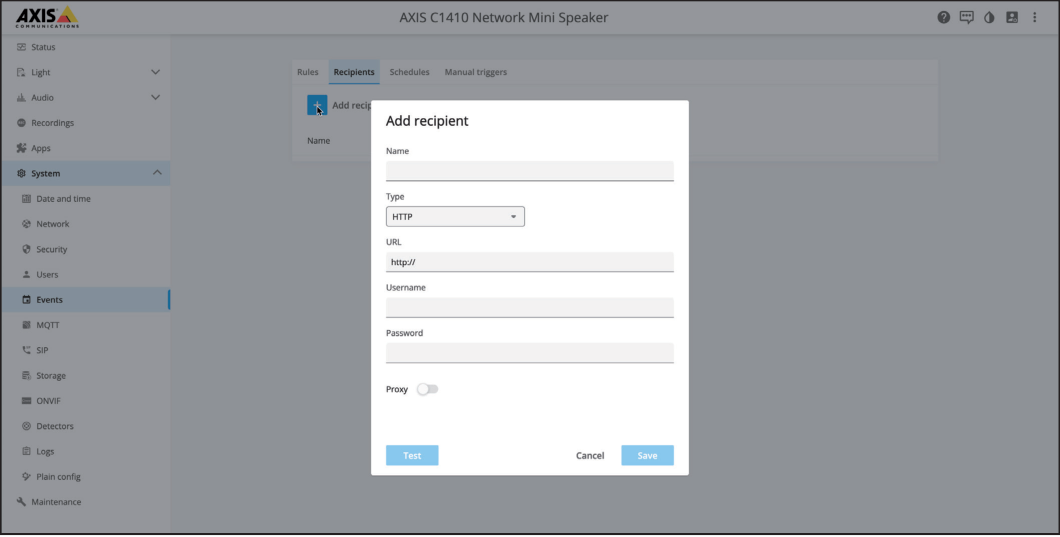1060x537 pixels.
Task: Collapse the System menu chevron
Action: (157, 173)
